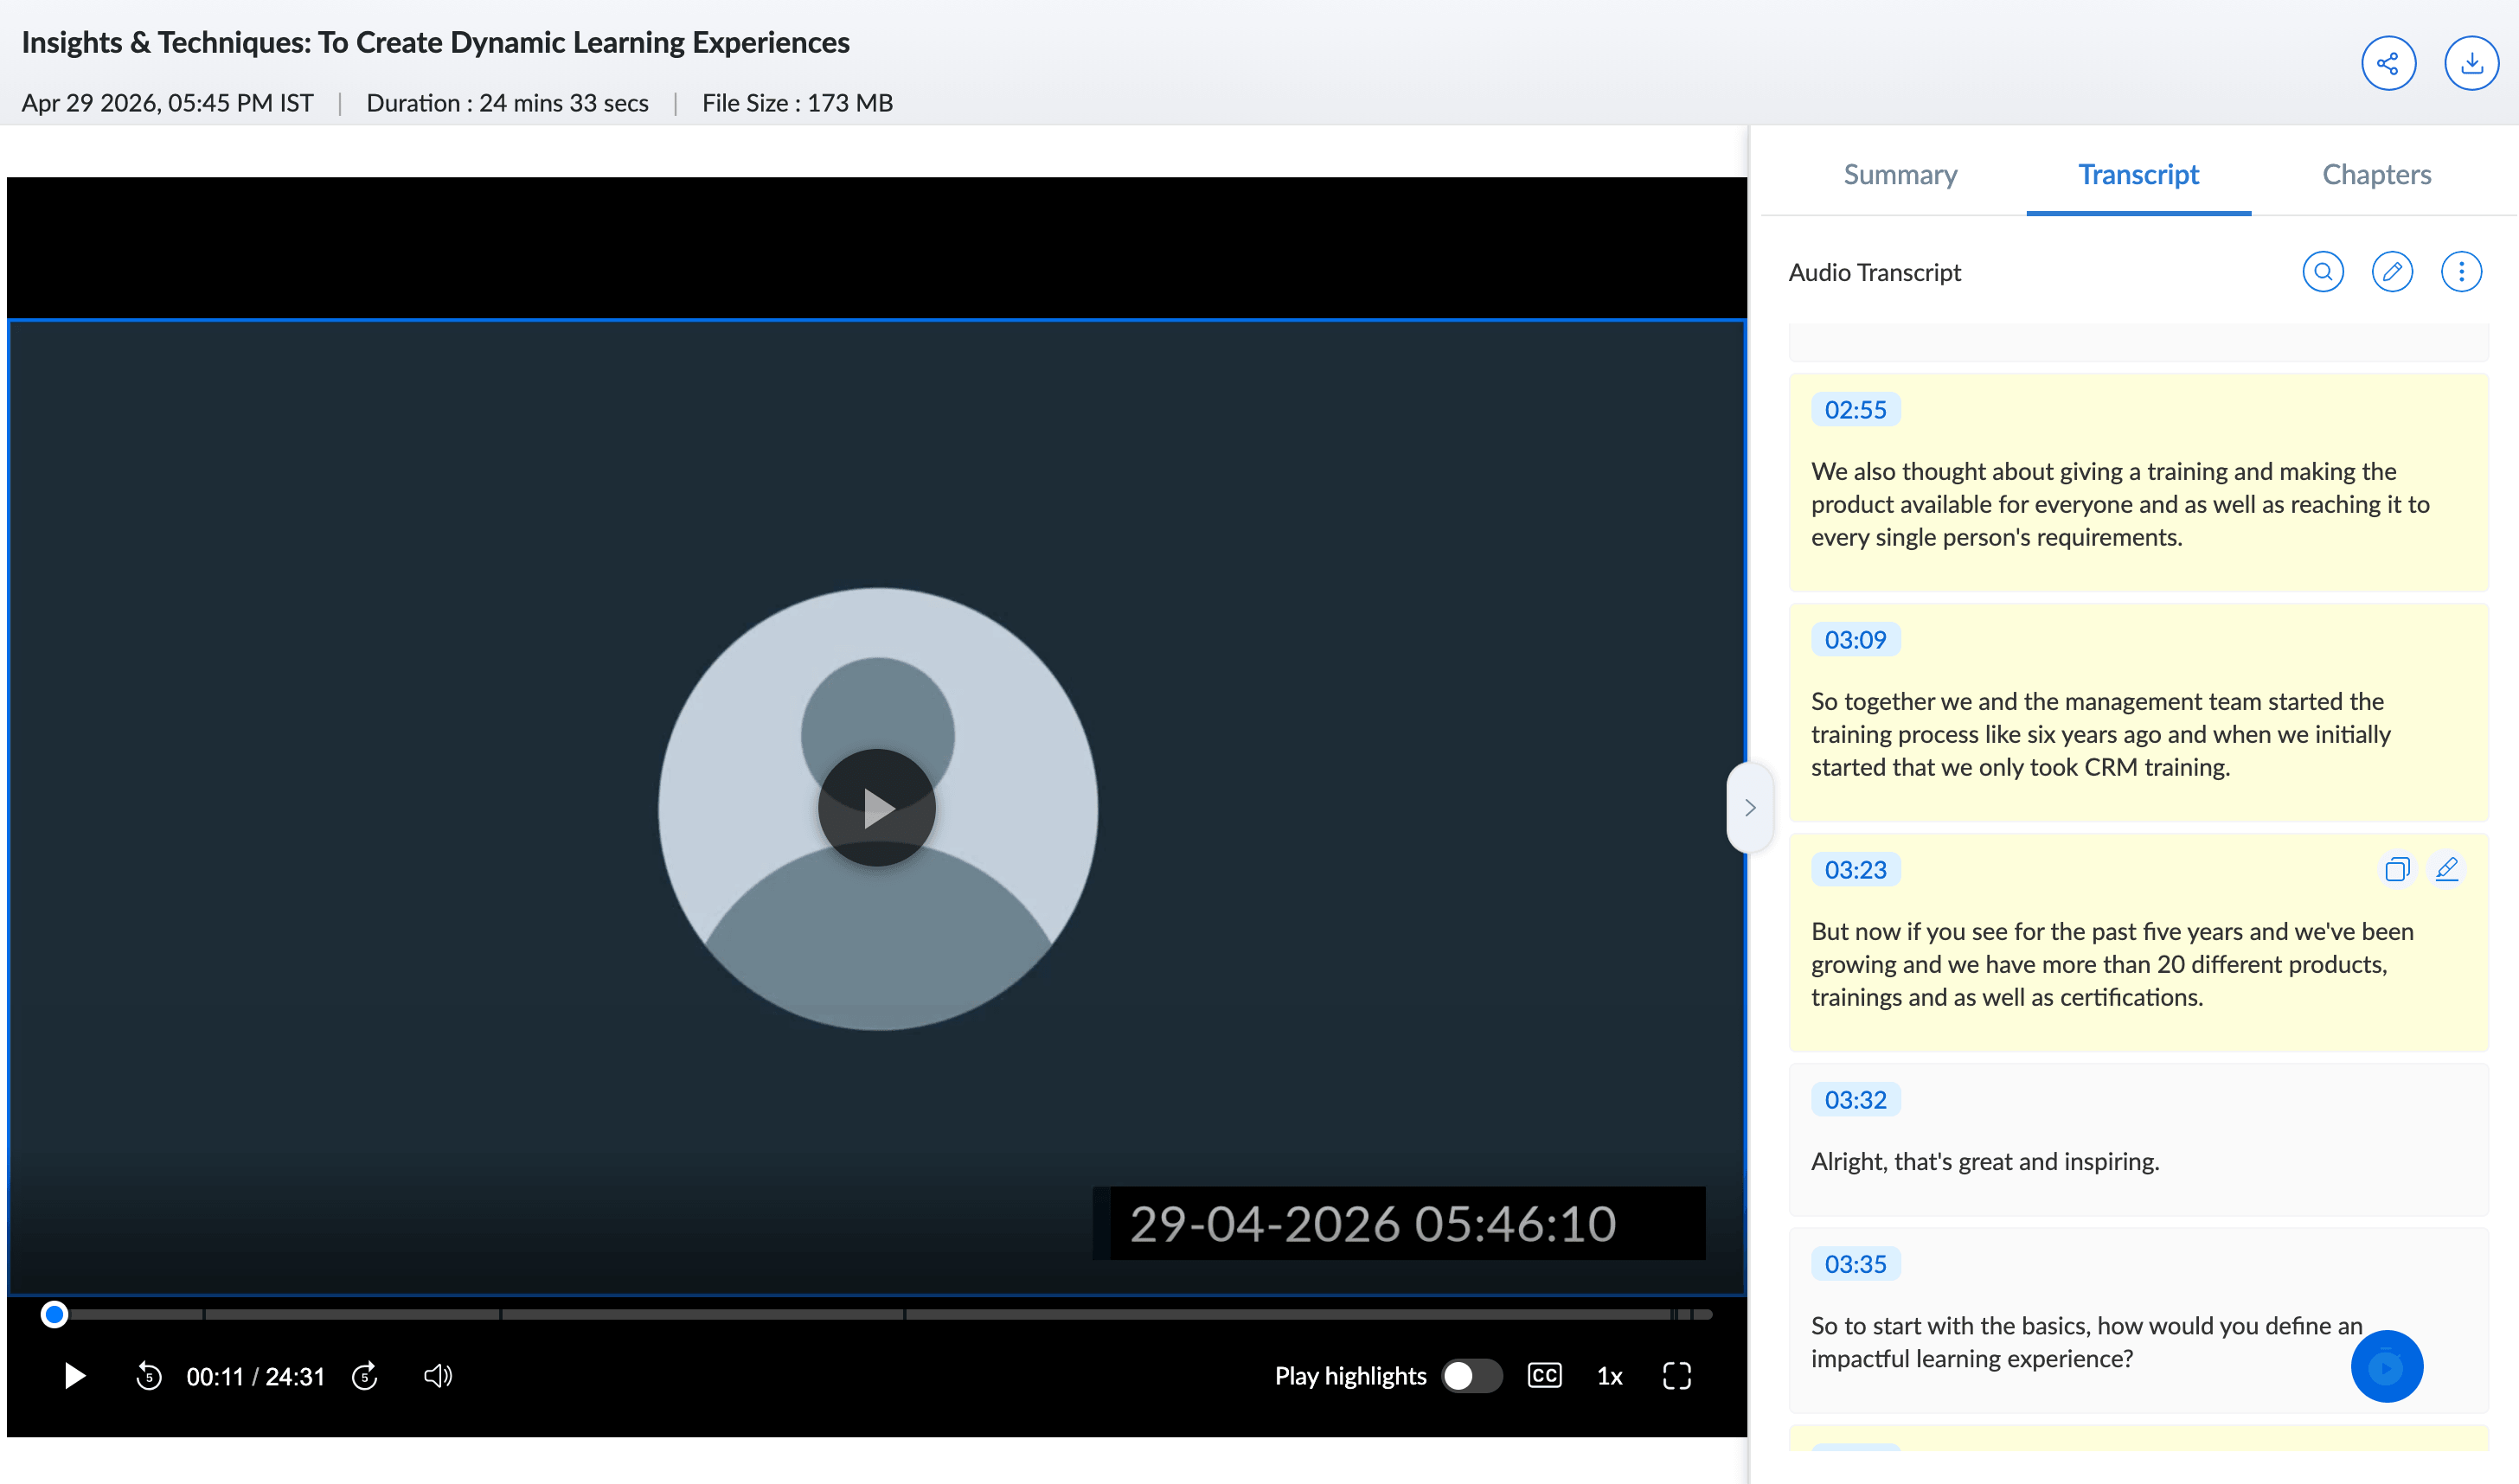Screen dimensions: 2519x1484
Task: Click the third chapter segment on the timeline
Action: pyautogui.click(x=702, y=1314)
